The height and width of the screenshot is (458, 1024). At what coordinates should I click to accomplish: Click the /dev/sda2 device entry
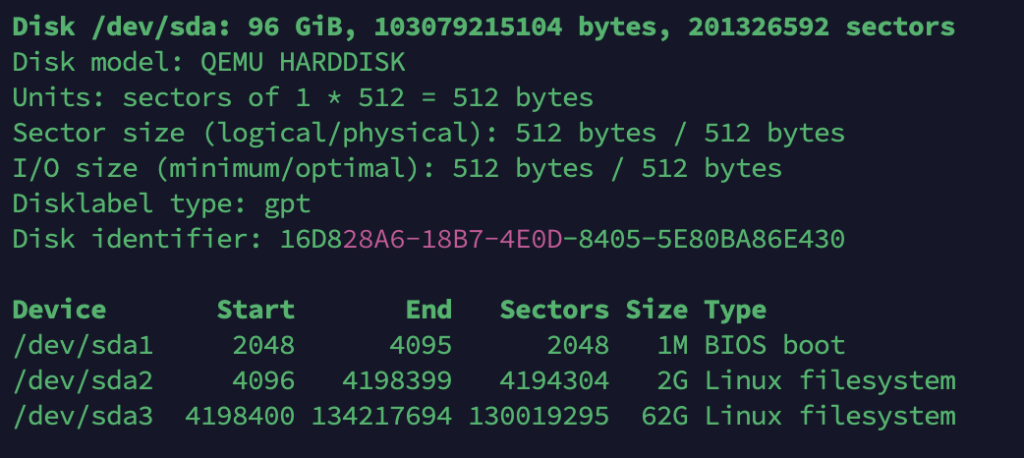pyautogui.click(x=82, y=381)
